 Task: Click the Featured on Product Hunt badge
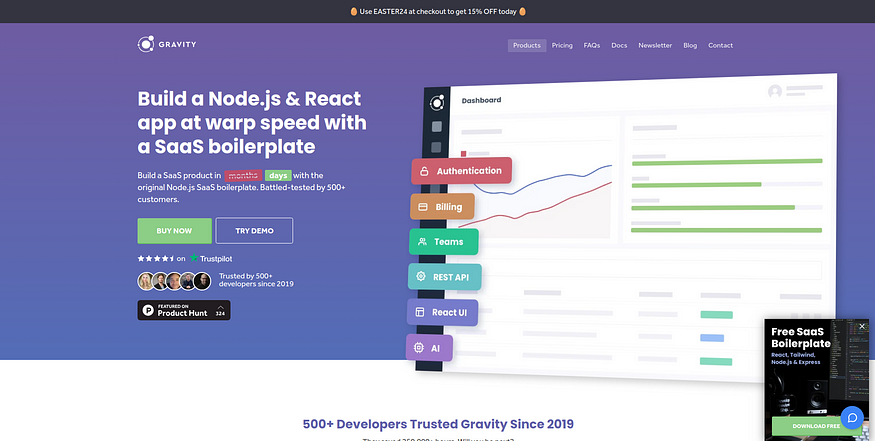184,310
